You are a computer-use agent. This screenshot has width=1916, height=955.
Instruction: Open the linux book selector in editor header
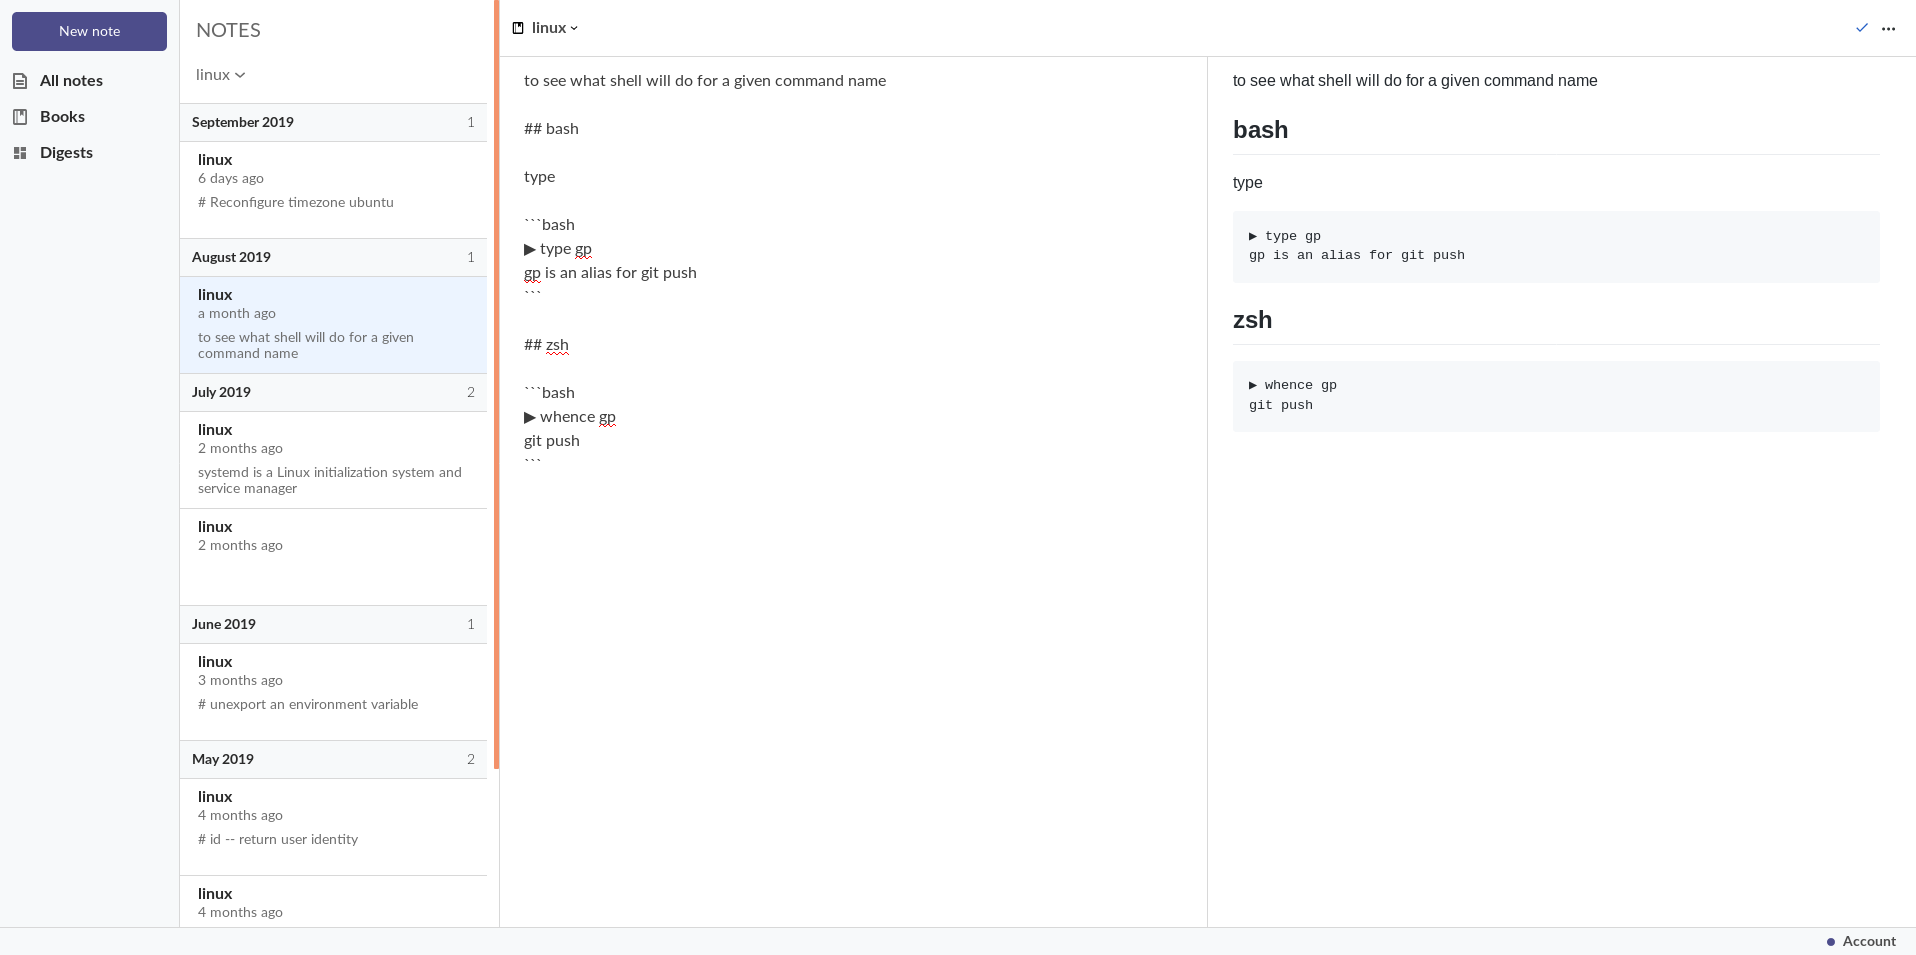[555, 28]
